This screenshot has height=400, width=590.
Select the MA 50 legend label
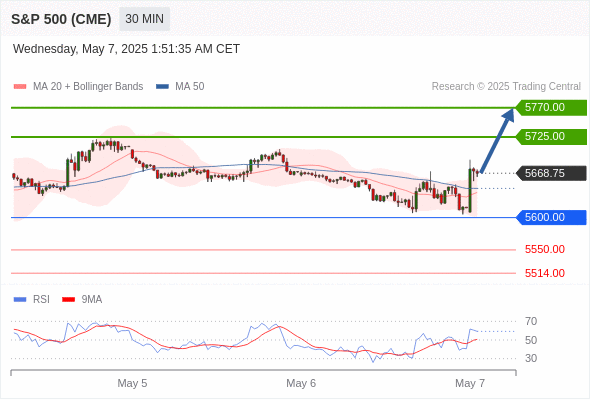point(190,87)
